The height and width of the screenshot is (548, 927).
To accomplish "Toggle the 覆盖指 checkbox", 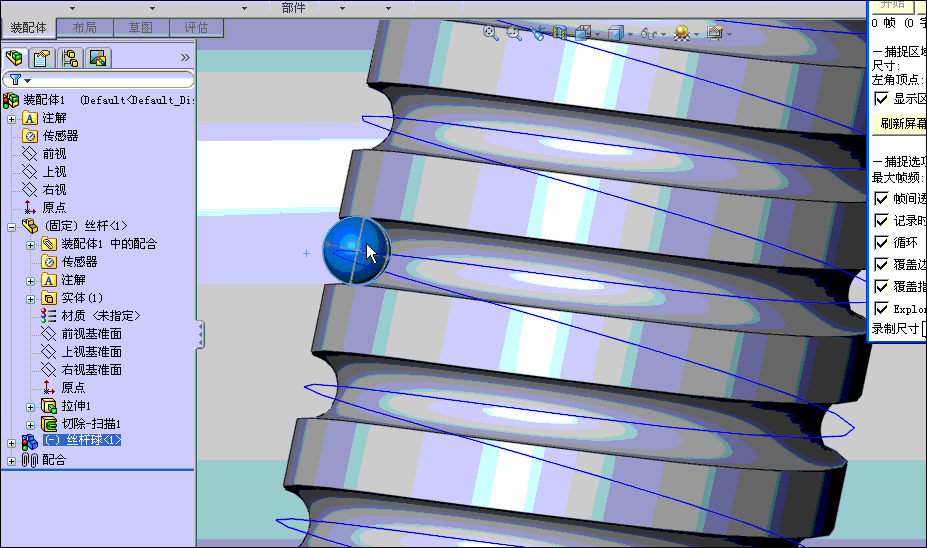I will click(x=881, y=287).
